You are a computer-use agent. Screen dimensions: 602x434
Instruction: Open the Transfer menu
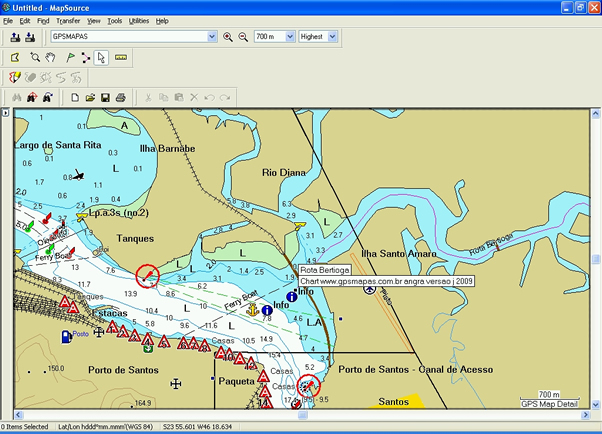click(68, 20)
